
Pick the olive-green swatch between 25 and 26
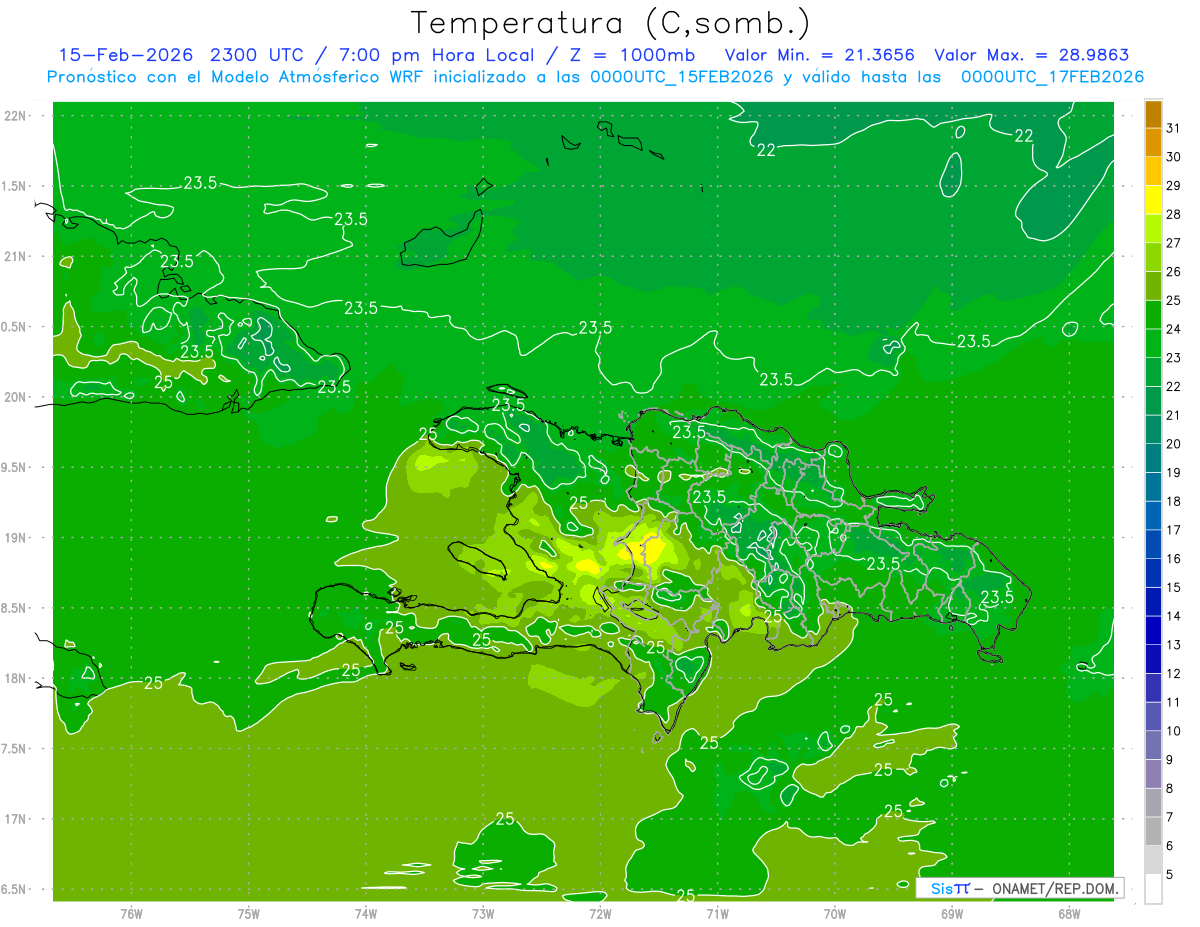(x=1153, y=286)
